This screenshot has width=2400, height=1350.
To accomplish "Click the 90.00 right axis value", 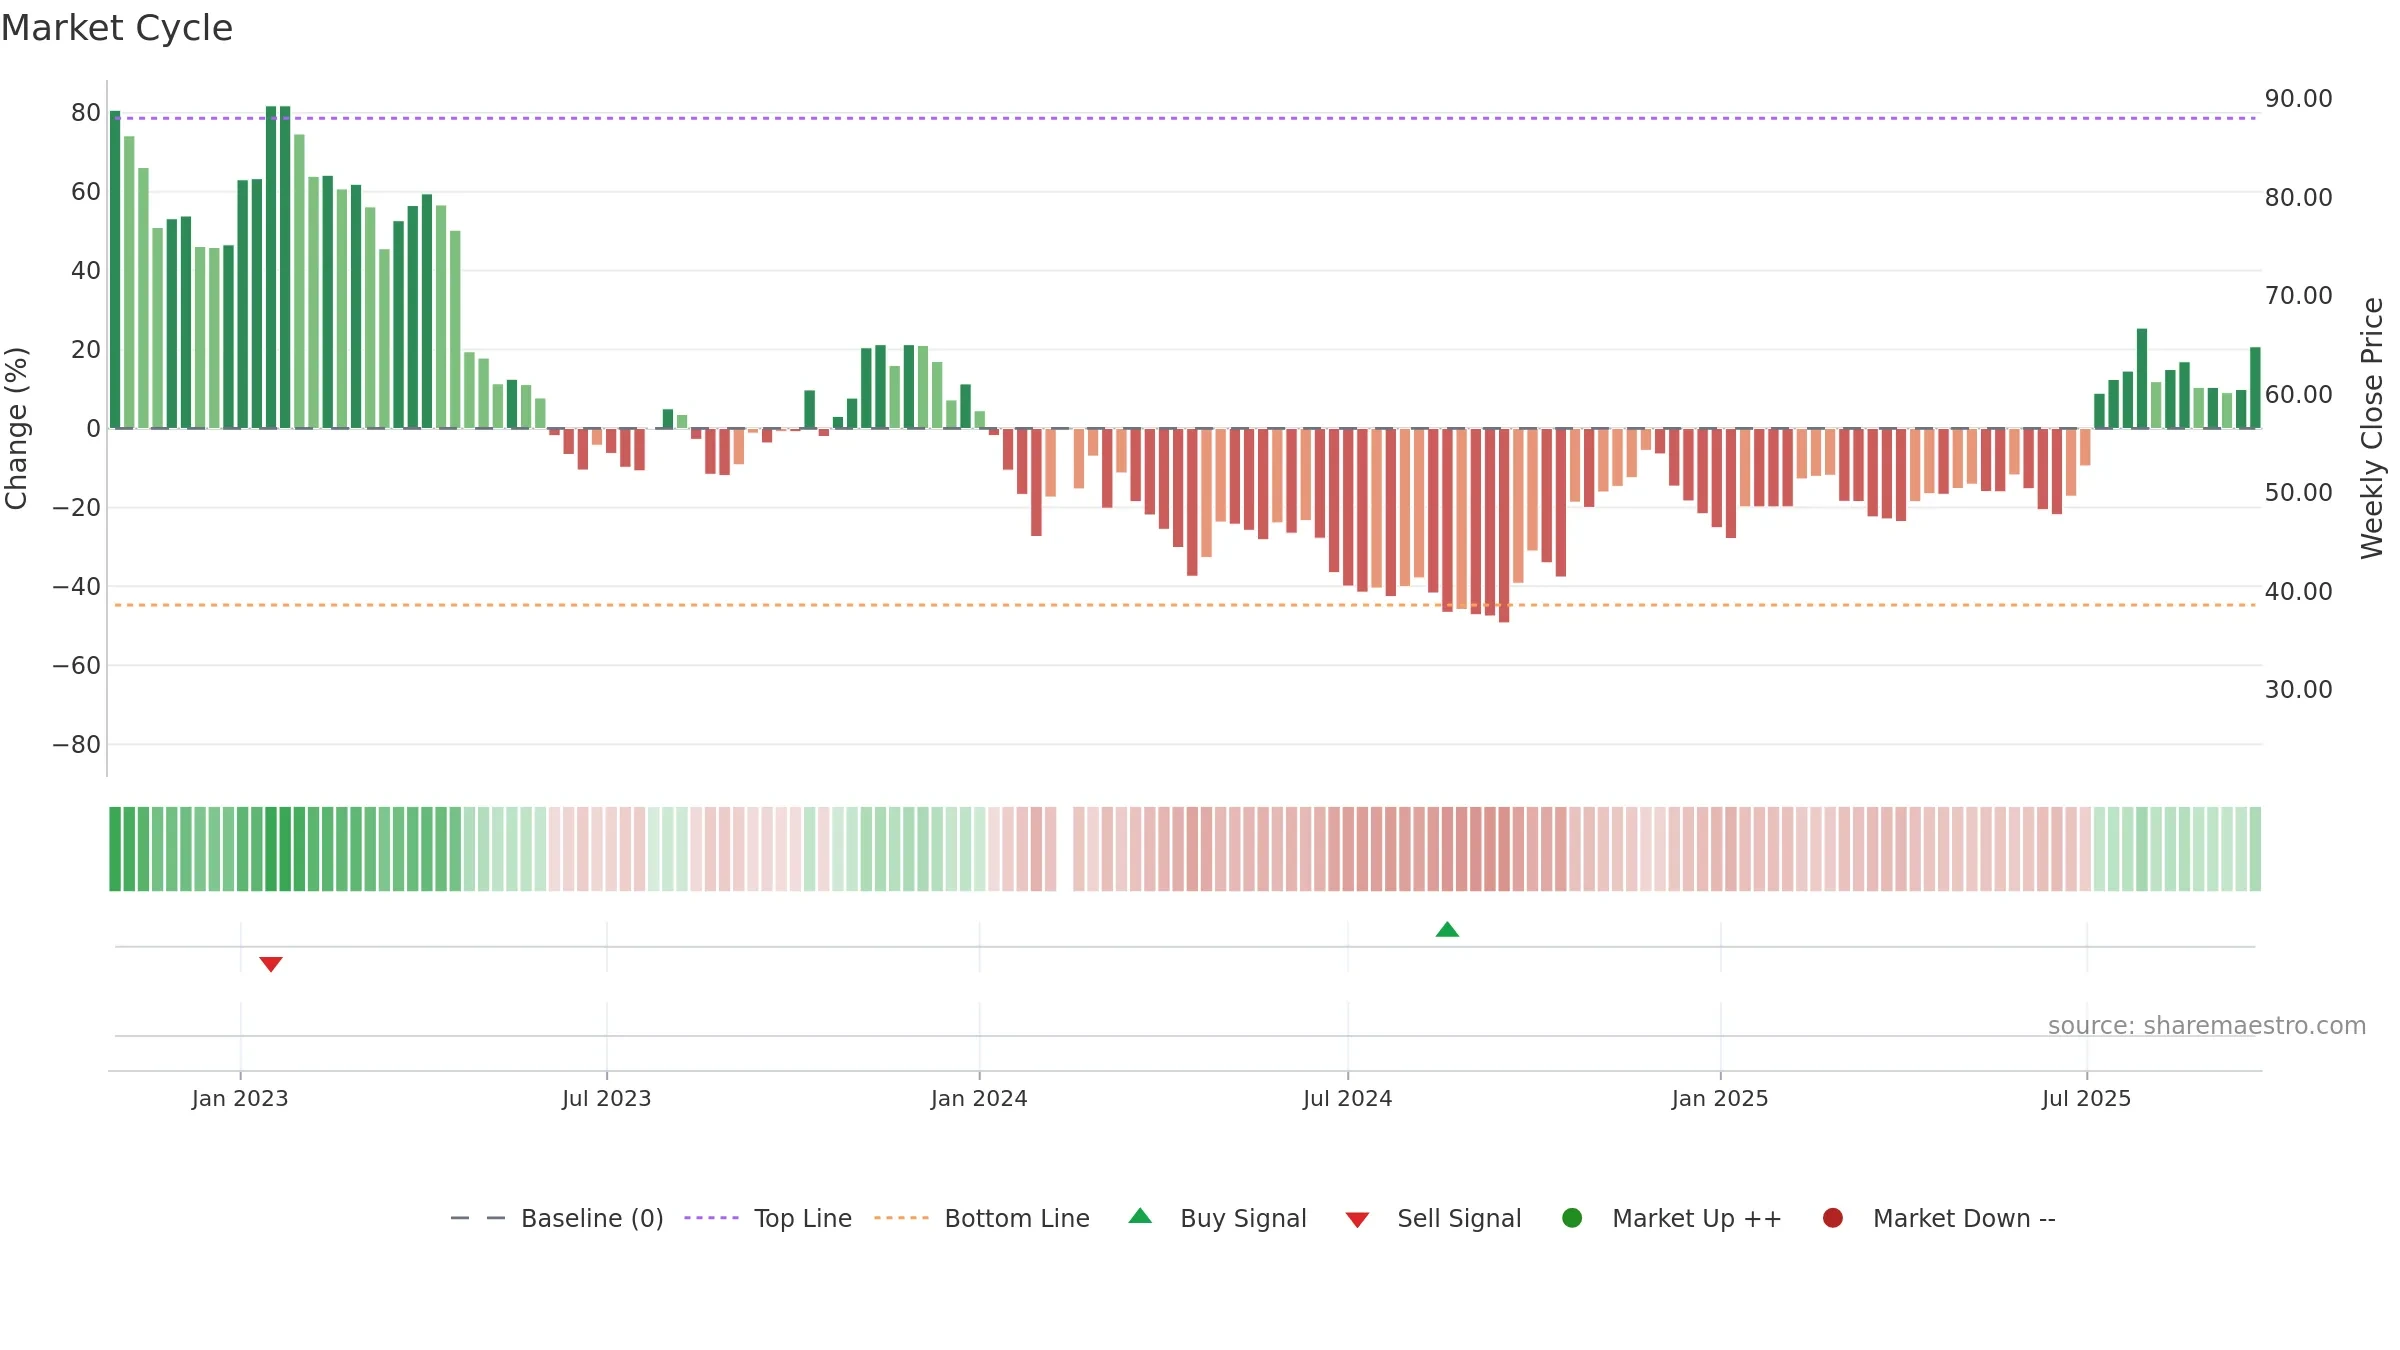I will pyautogui.click(x=2298, y=99).
